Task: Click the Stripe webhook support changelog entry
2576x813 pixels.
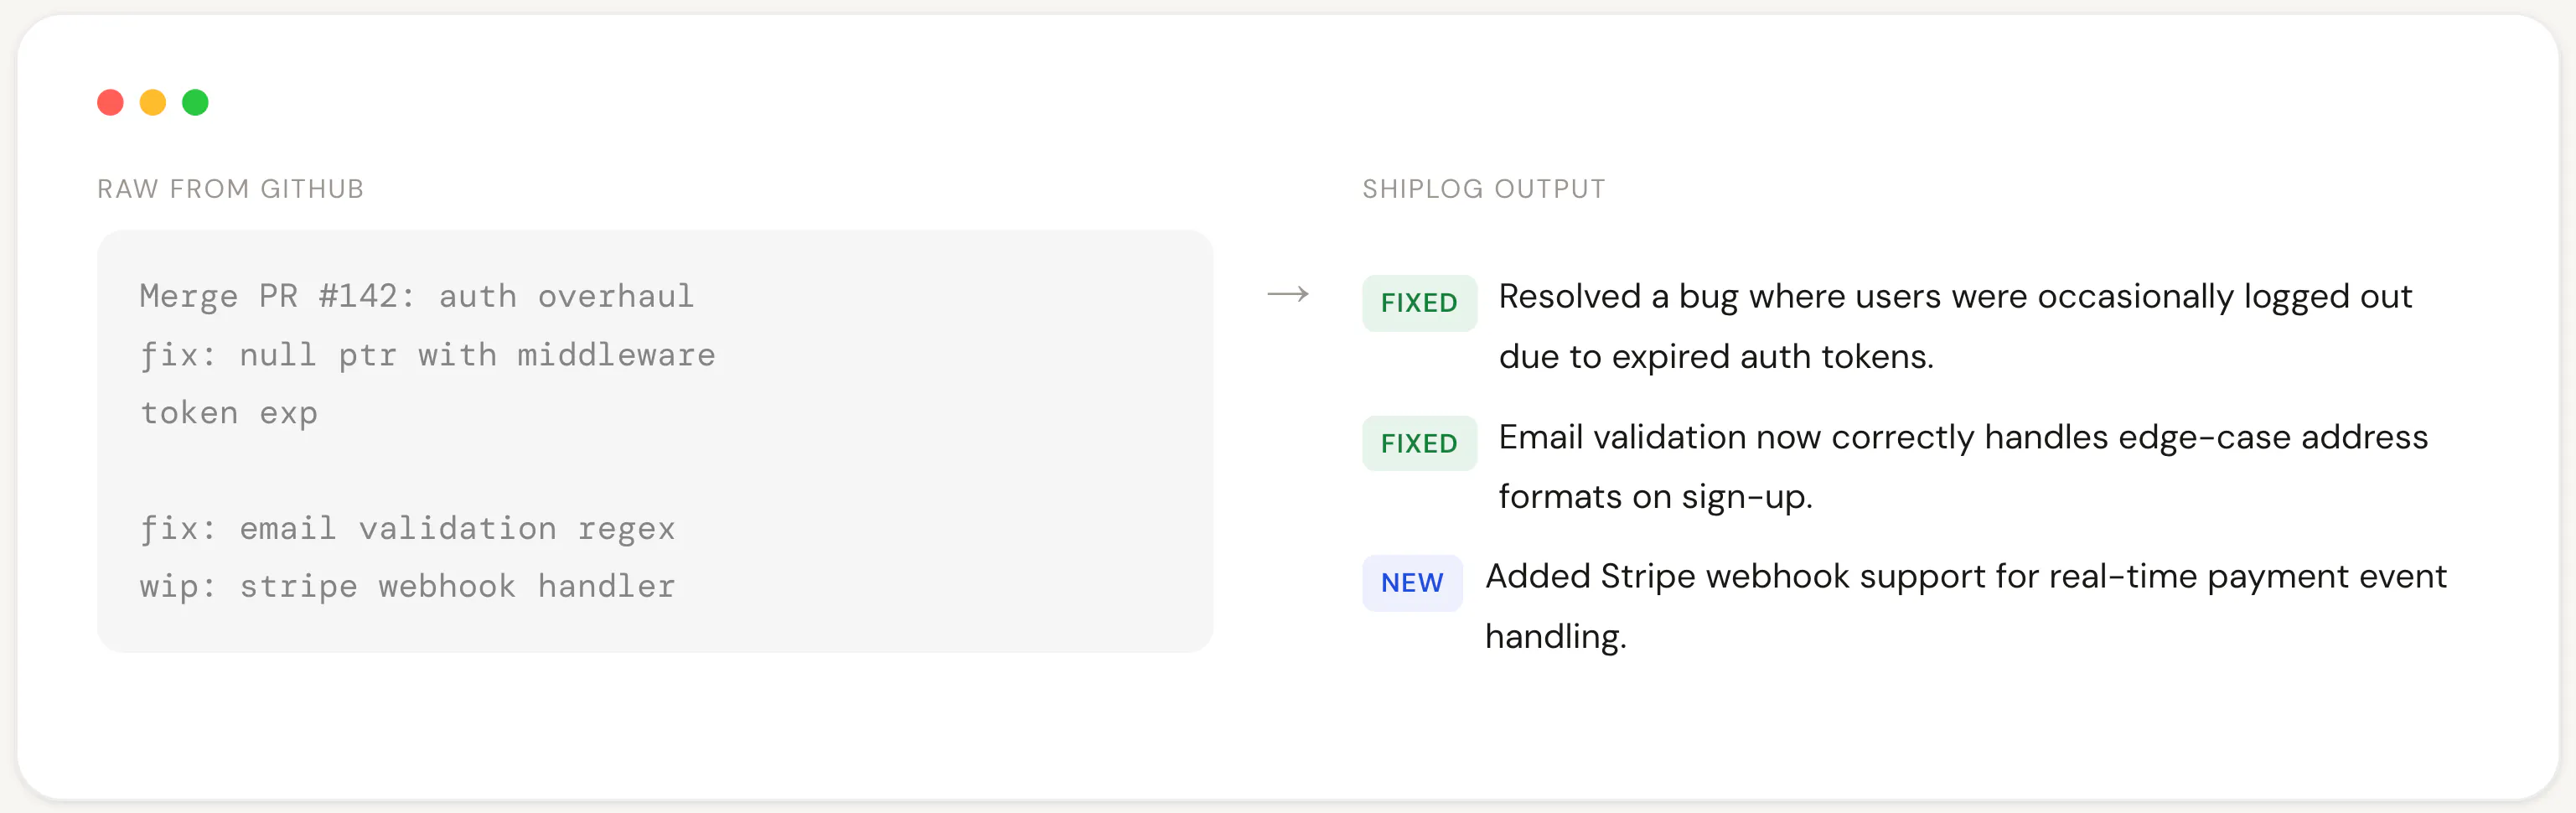Action: (x=1966, y=606)
